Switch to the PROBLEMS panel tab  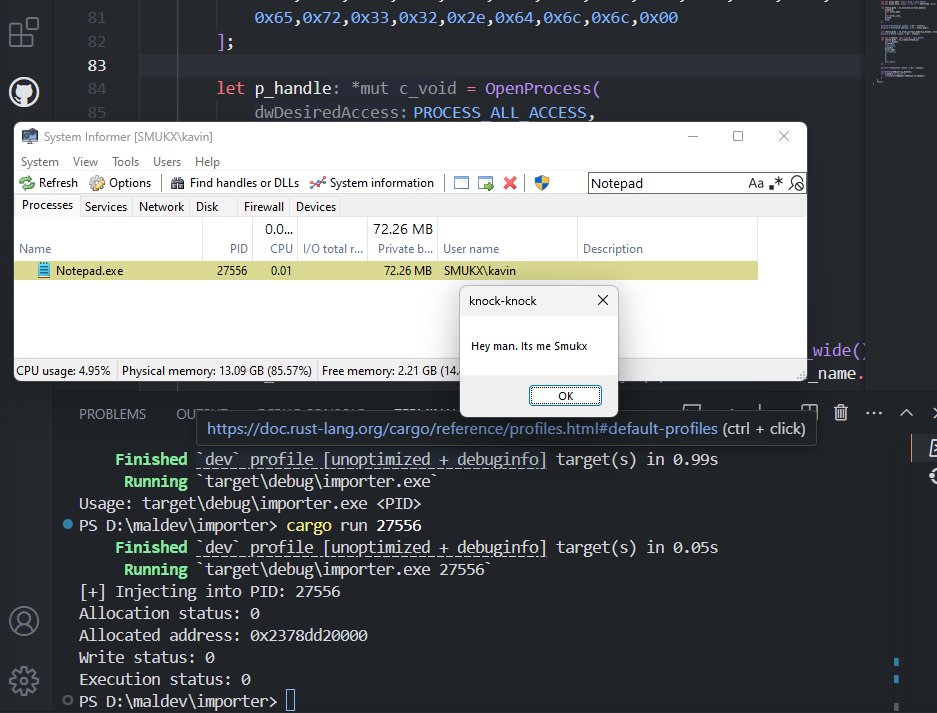coord(112,414)
